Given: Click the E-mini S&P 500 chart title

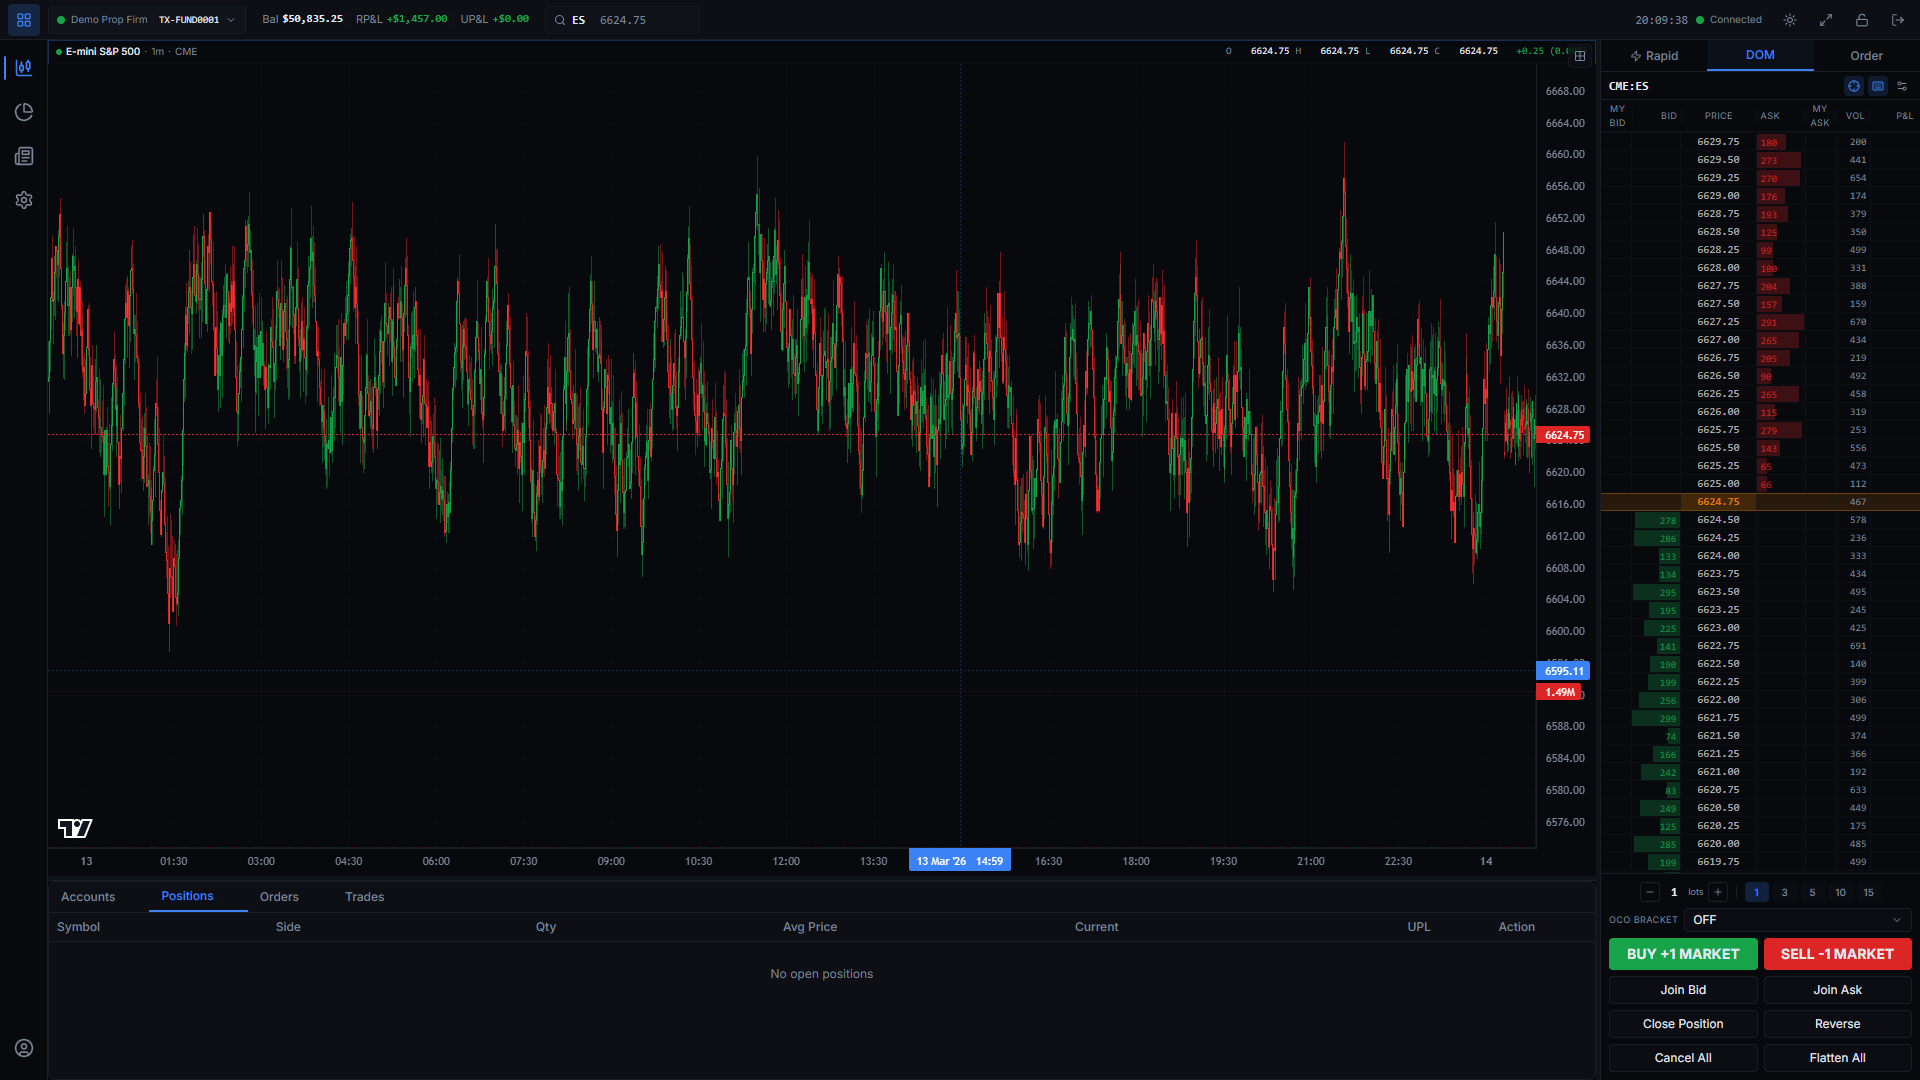Looking at the screenshot, I should click(x=103, y=51).
